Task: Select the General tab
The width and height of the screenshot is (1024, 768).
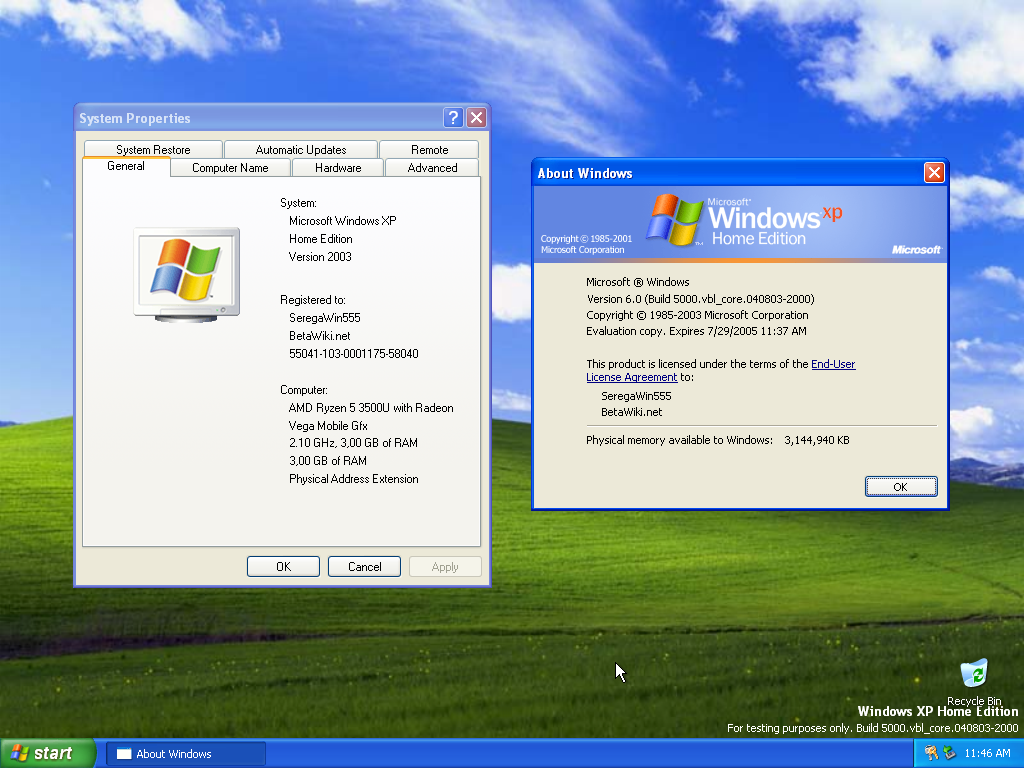Action: (x=126, y=166)
